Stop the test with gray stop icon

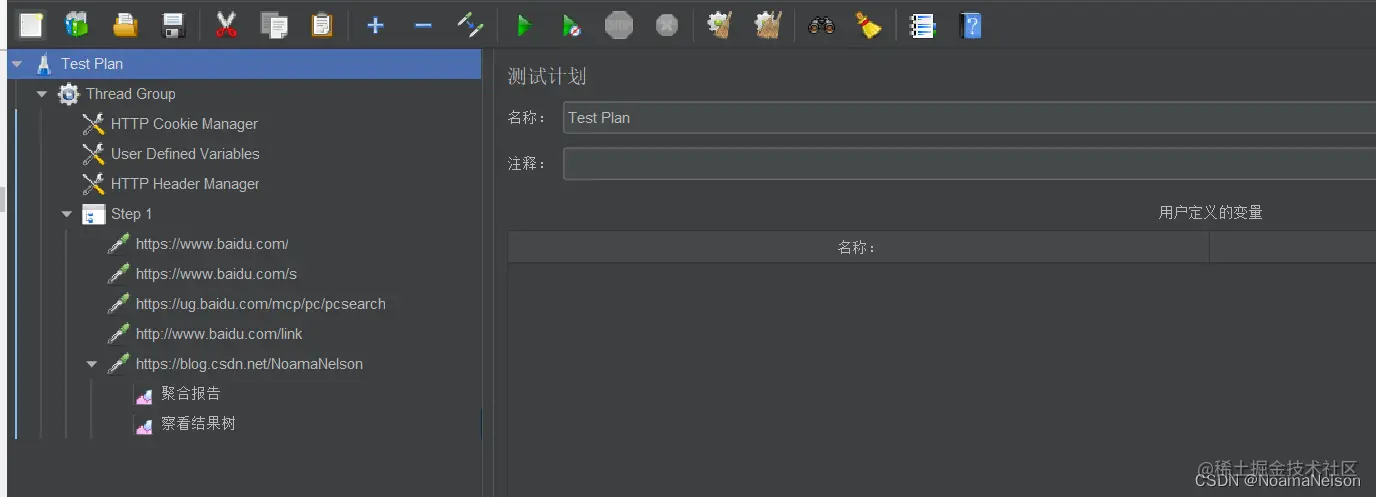point(619,25)
